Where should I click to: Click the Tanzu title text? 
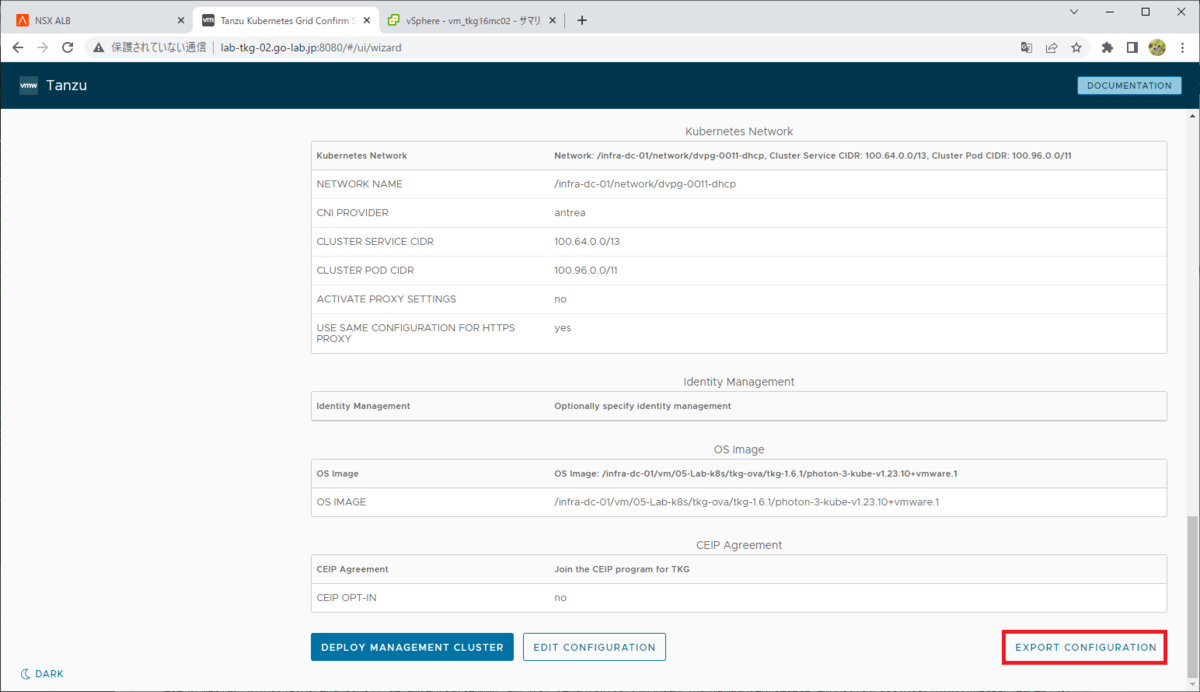pyautogui.click(x=67, y=86)
